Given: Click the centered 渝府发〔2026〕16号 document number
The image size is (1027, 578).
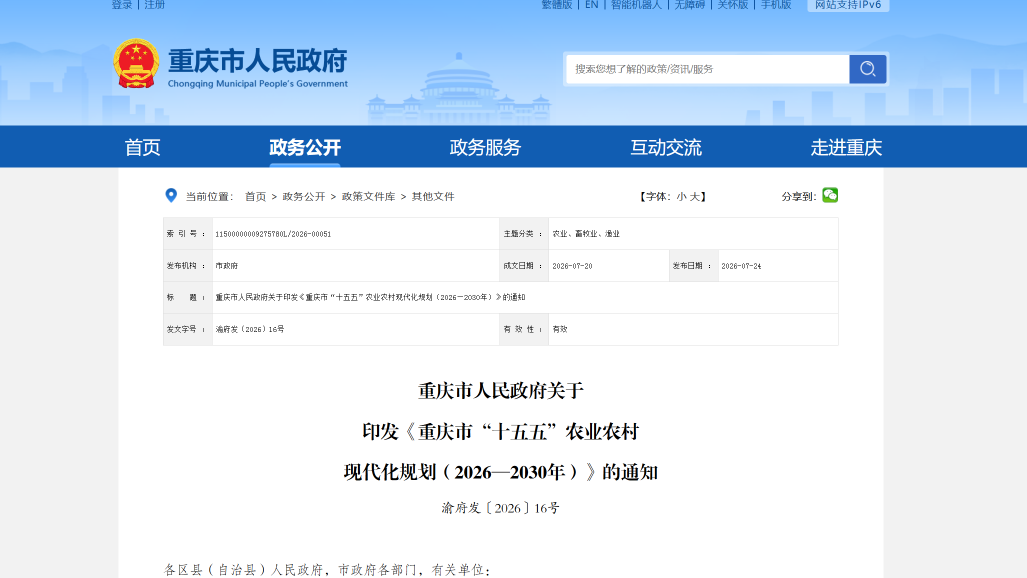Looking at the screenshot, I should 500,508.
